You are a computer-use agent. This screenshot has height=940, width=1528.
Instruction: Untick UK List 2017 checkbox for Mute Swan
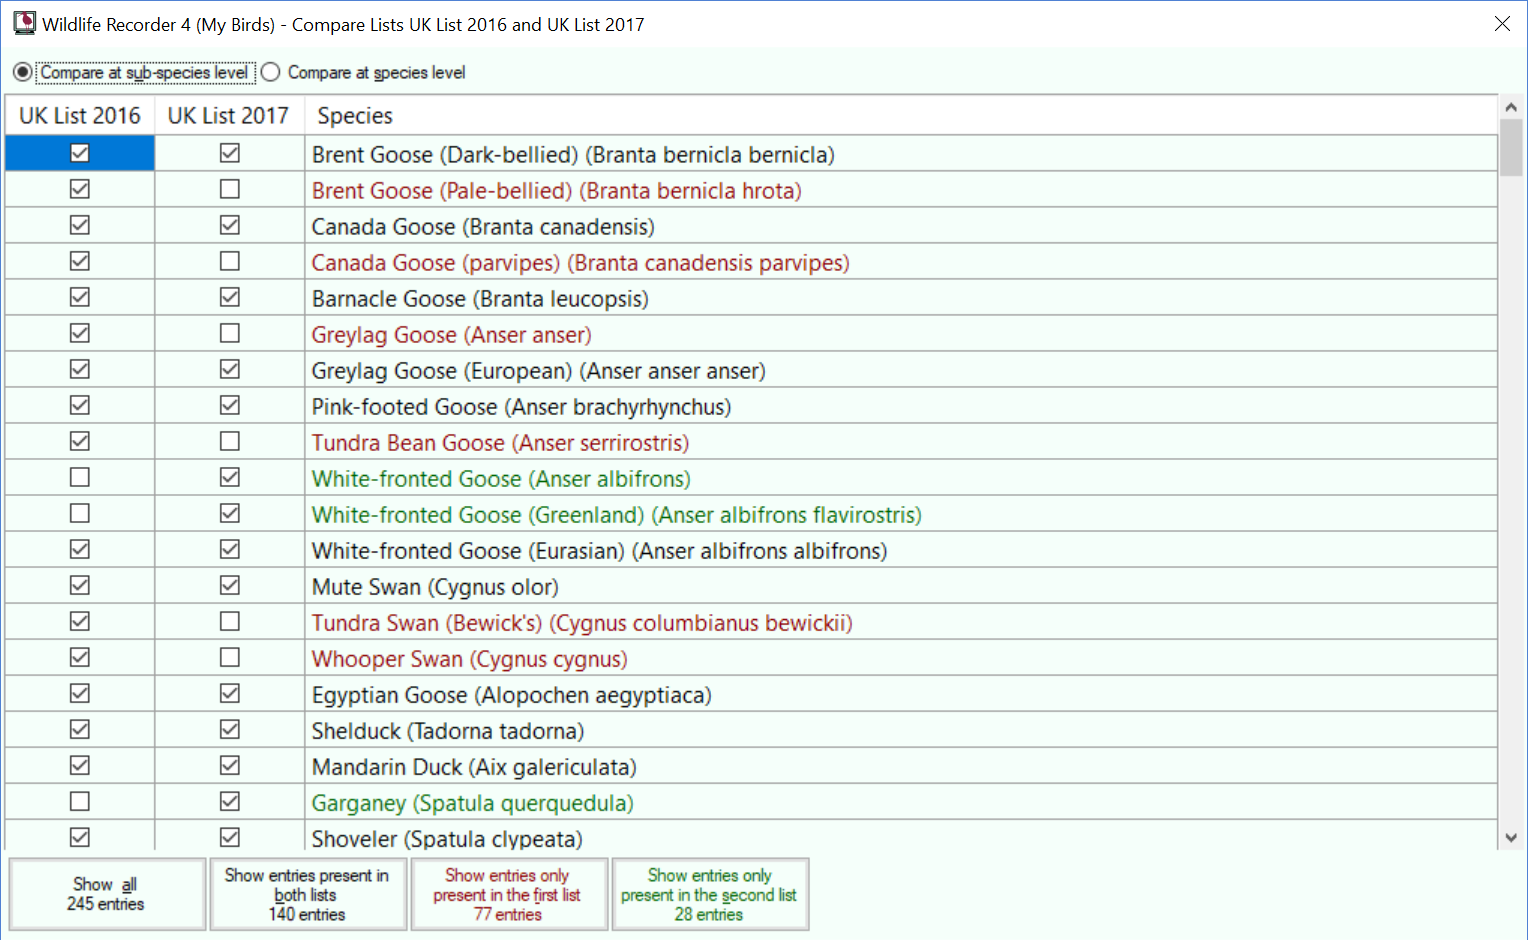230,585
